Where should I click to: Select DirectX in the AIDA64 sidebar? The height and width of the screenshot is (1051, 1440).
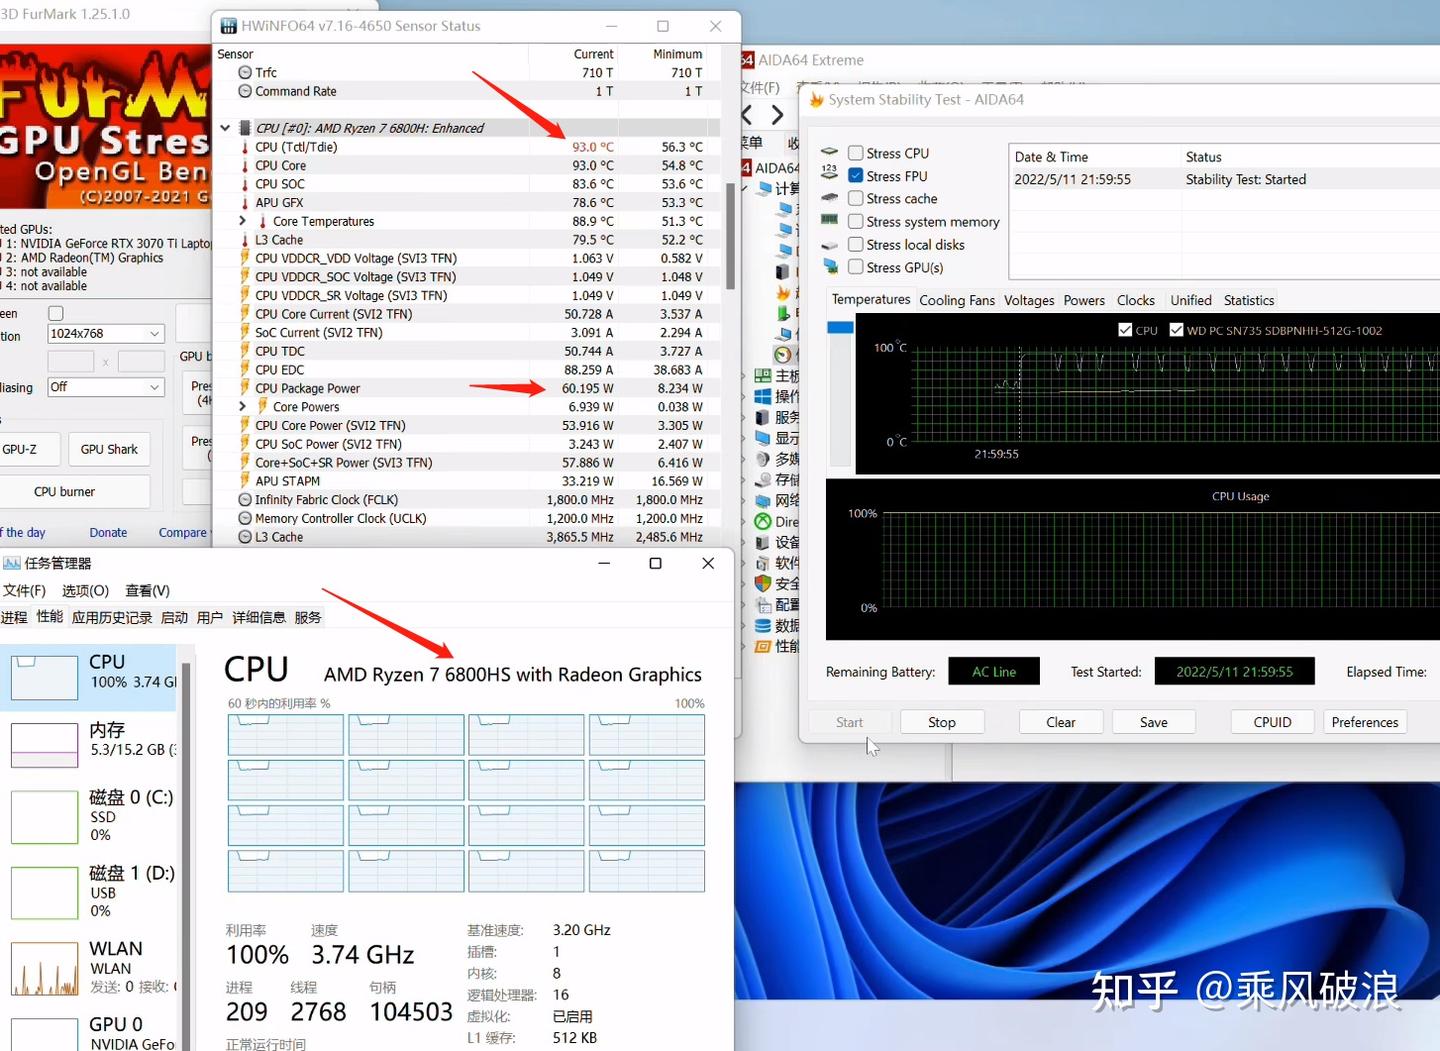tap(762, 519)
